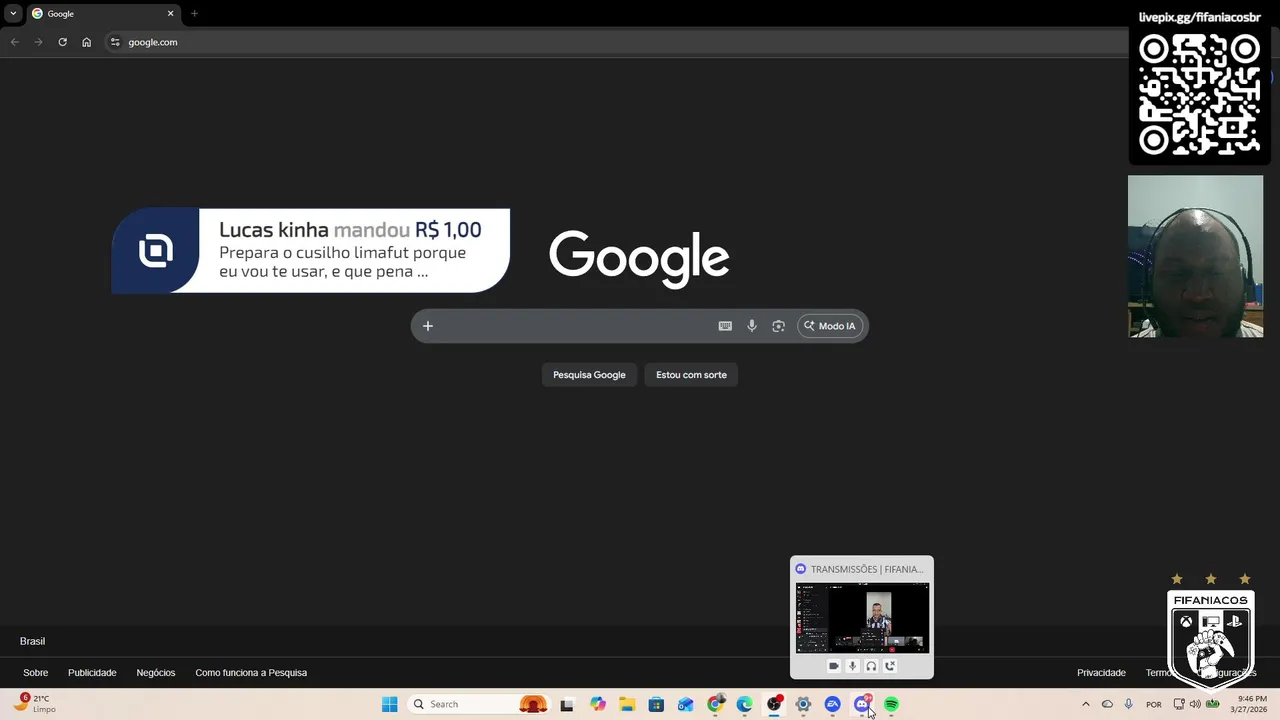
Task: Click the Discord TRANSMISSÕES window thumbnail
Action: coord(862,618)
